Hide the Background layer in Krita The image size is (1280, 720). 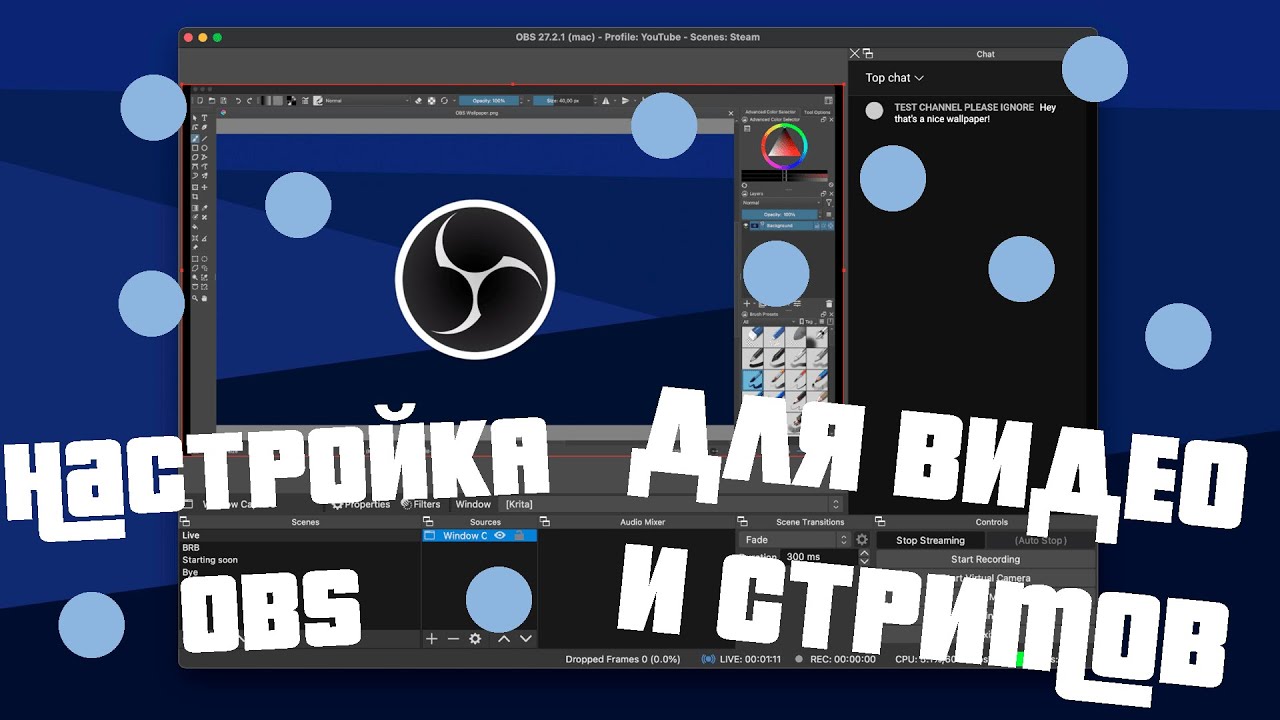pyautogui.click(x=746, y=226)
